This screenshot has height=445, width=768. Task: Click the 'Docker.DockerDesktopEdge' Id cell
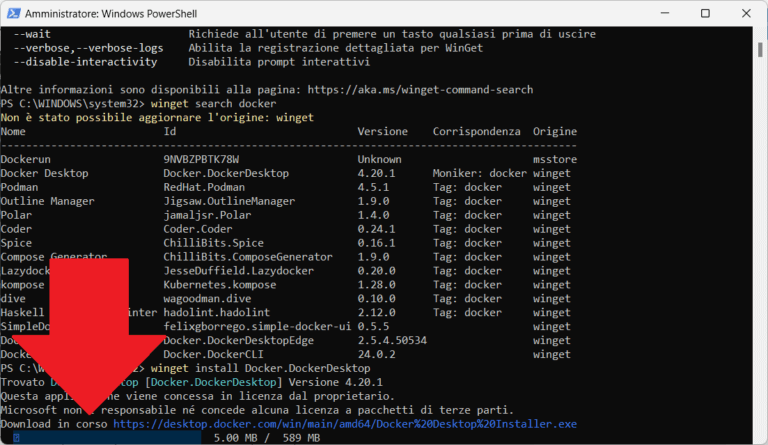[239, 340]
